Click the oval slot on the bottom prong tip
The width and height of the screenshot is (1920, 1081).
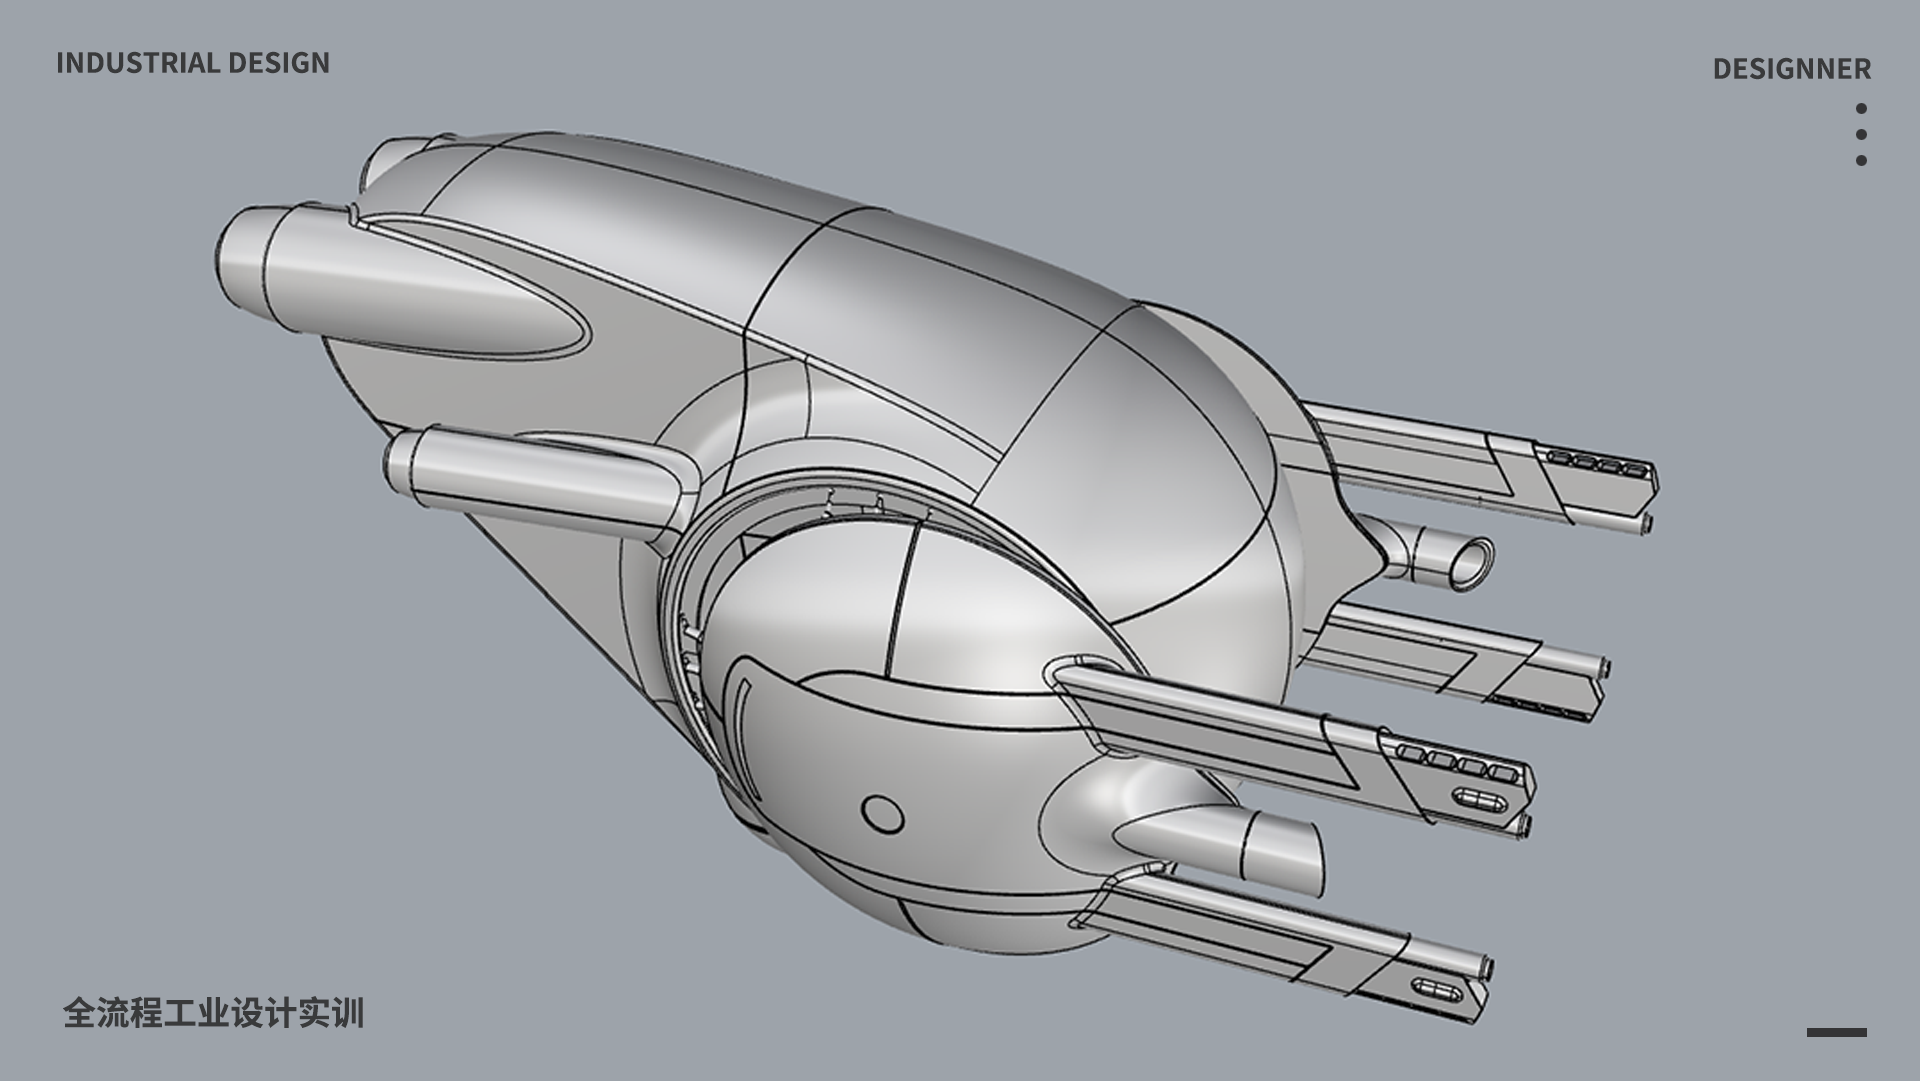(x=1438, y=991)
